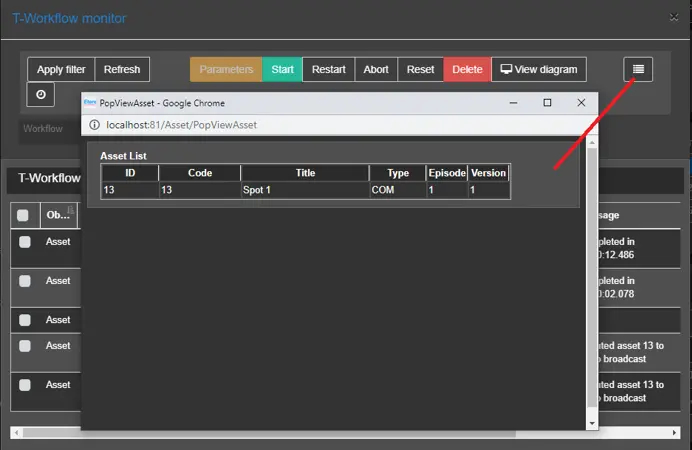Open the Parameters option

tap(226, 70)
